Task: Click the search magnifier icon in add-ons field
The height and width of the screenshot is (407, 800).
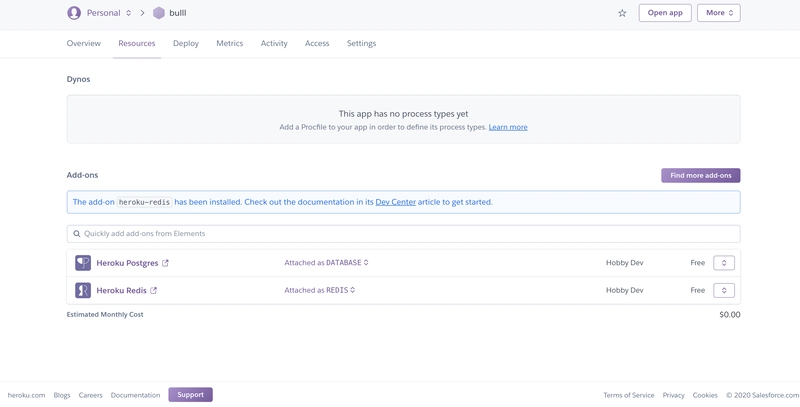Action: click(x=77, y=234)
